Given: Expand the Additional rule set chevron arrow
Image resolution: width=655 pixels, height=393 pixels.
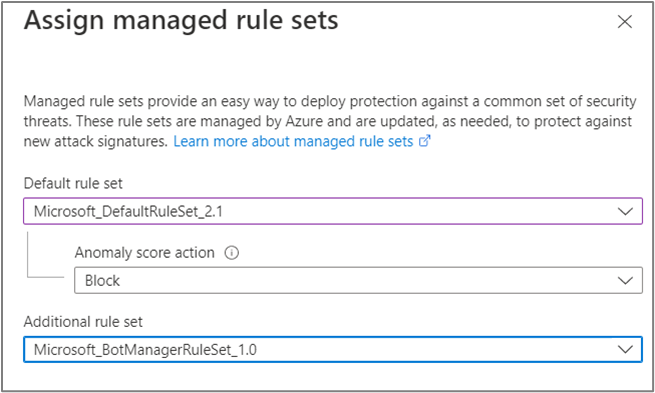Looking at the screenshot, I should [625, 350].
